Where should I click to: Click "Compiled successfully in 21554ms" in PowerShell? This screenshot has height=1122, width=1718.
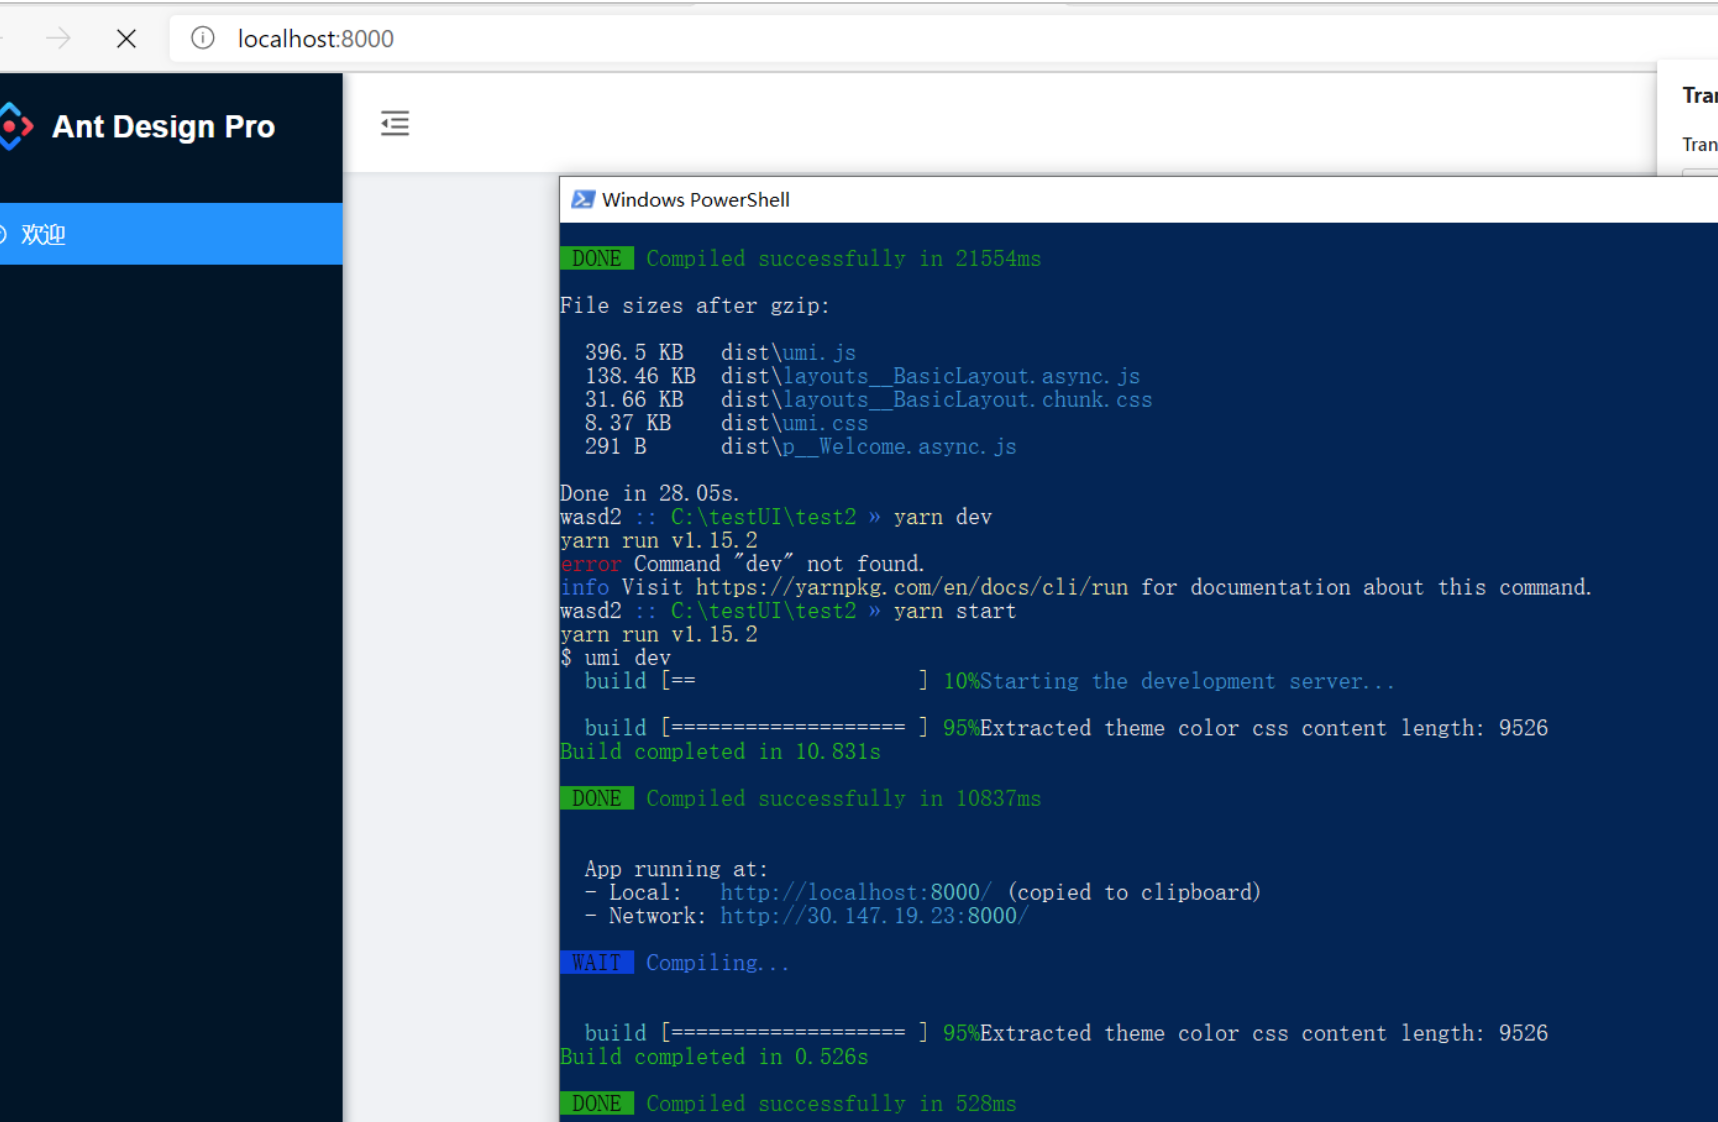843,259
